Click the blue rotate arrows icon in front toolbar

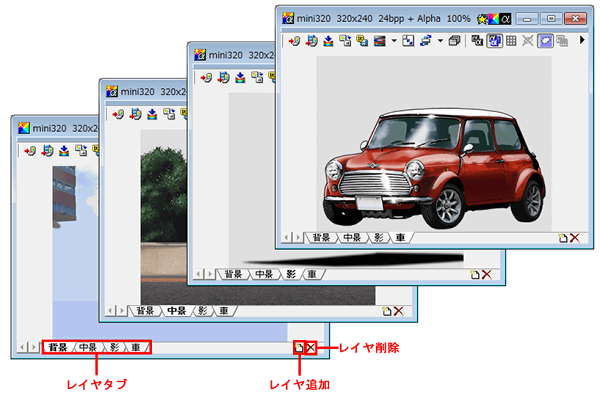426,41
